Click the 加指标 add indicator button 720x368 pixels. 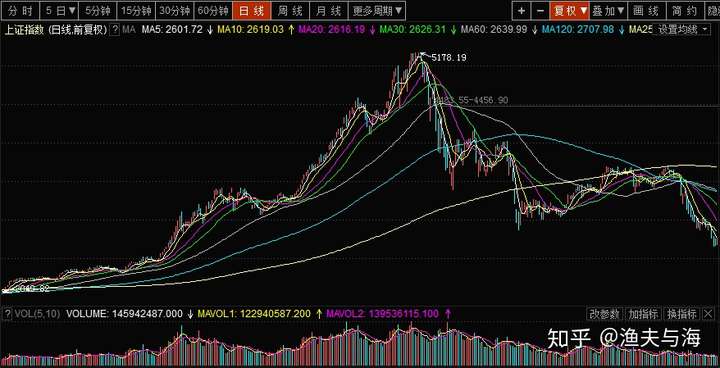point(644,314)
